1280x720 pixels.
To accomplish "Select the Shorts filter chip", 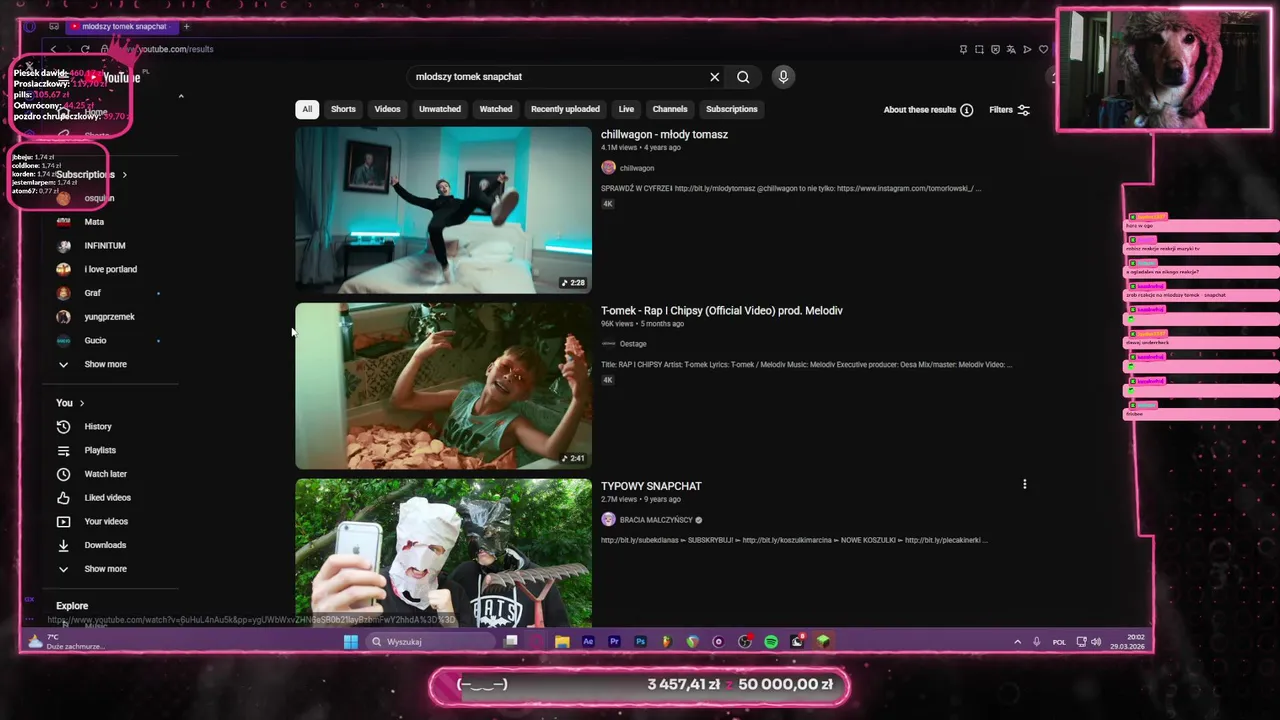I will (343, 109).
